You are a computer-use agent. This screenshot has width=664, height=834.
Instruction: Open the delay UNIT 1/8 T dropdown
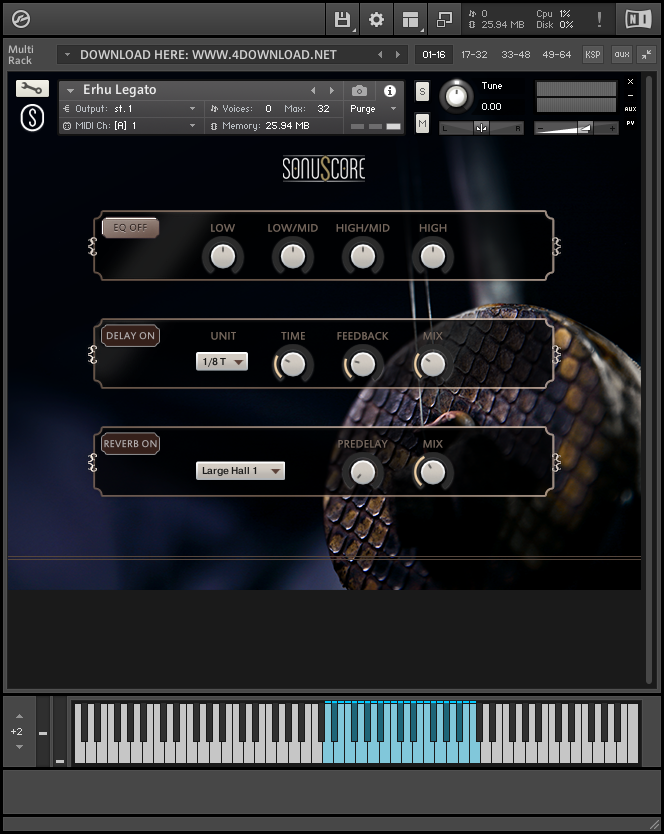click(222, 362)
